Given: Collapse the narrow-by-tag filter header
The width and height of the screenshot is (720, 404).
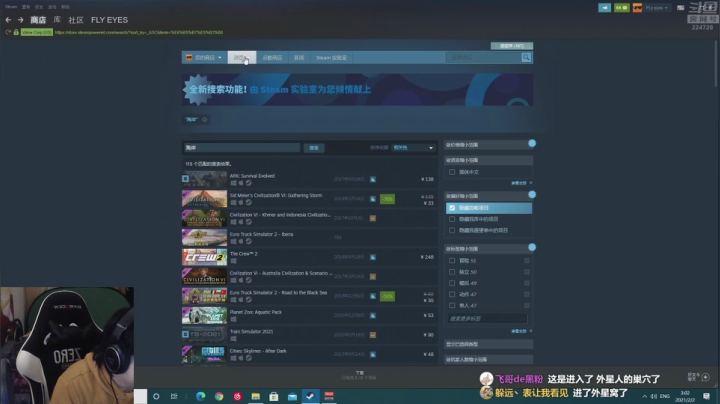Looking at the screenshot, I should point(489,248).
